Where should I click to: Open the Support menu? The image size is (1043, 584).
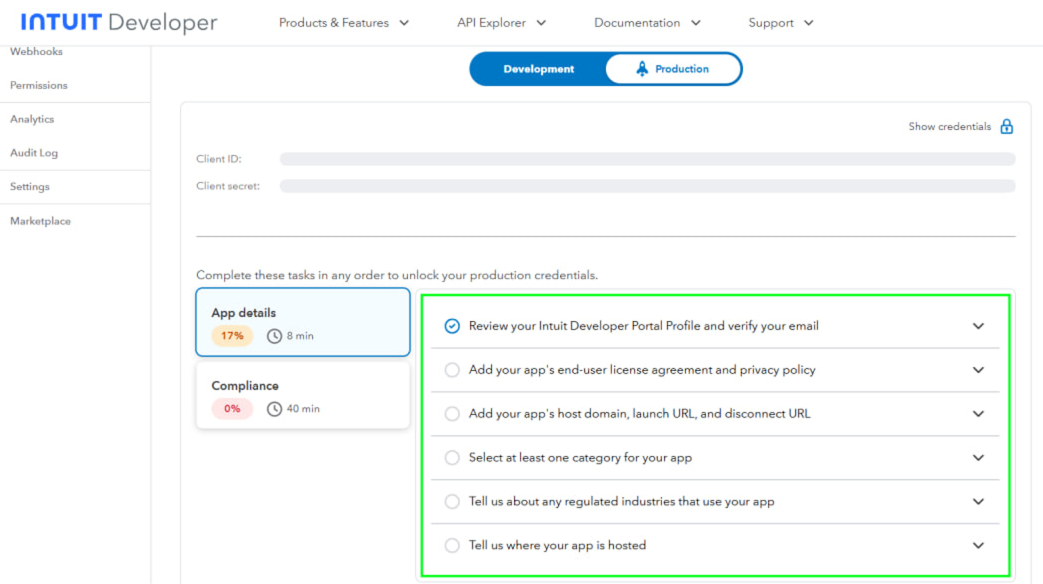(x=781, y=23)
